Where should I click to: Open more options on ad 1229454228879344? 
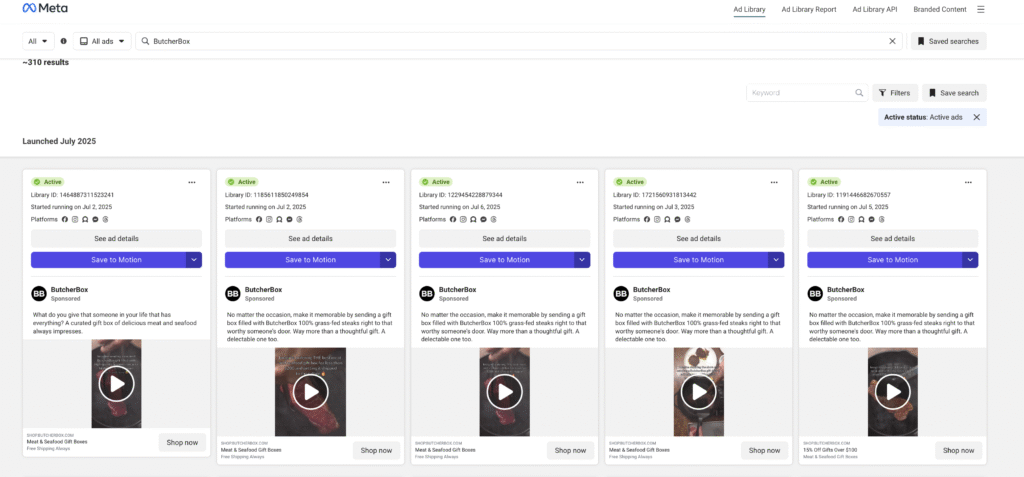580,182
